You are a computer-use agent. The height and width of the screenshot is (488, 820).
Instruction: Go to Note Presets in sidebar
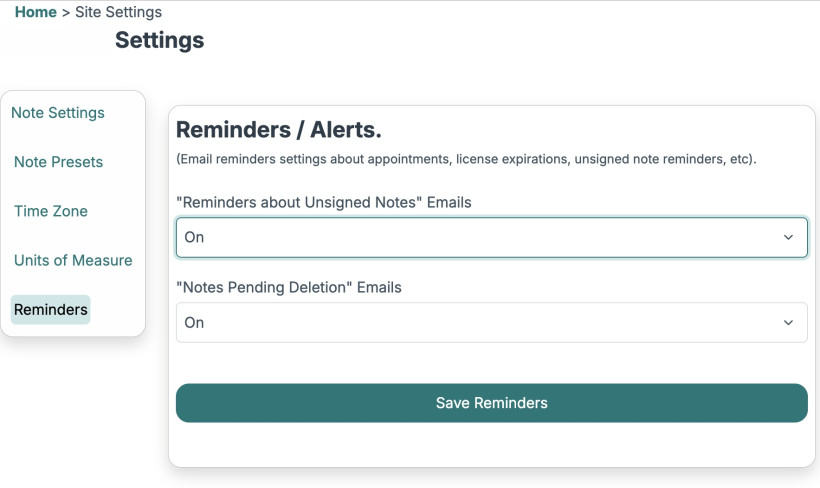coord(58,162)
